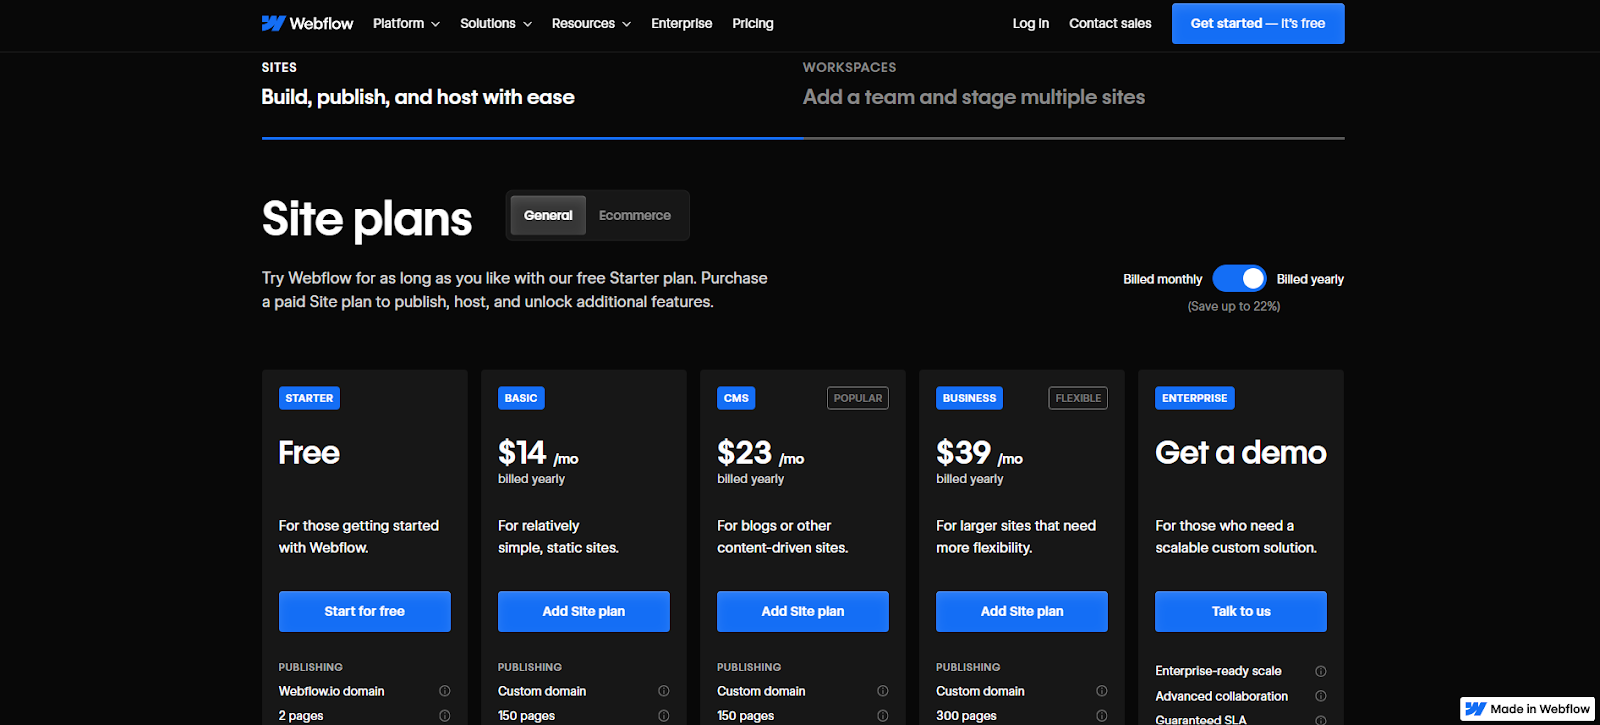Viewport: 1600px width, 725px height.
Task: Click the FLEXIBLE tag on Business plan
Action: click(x=1078, y=398)
